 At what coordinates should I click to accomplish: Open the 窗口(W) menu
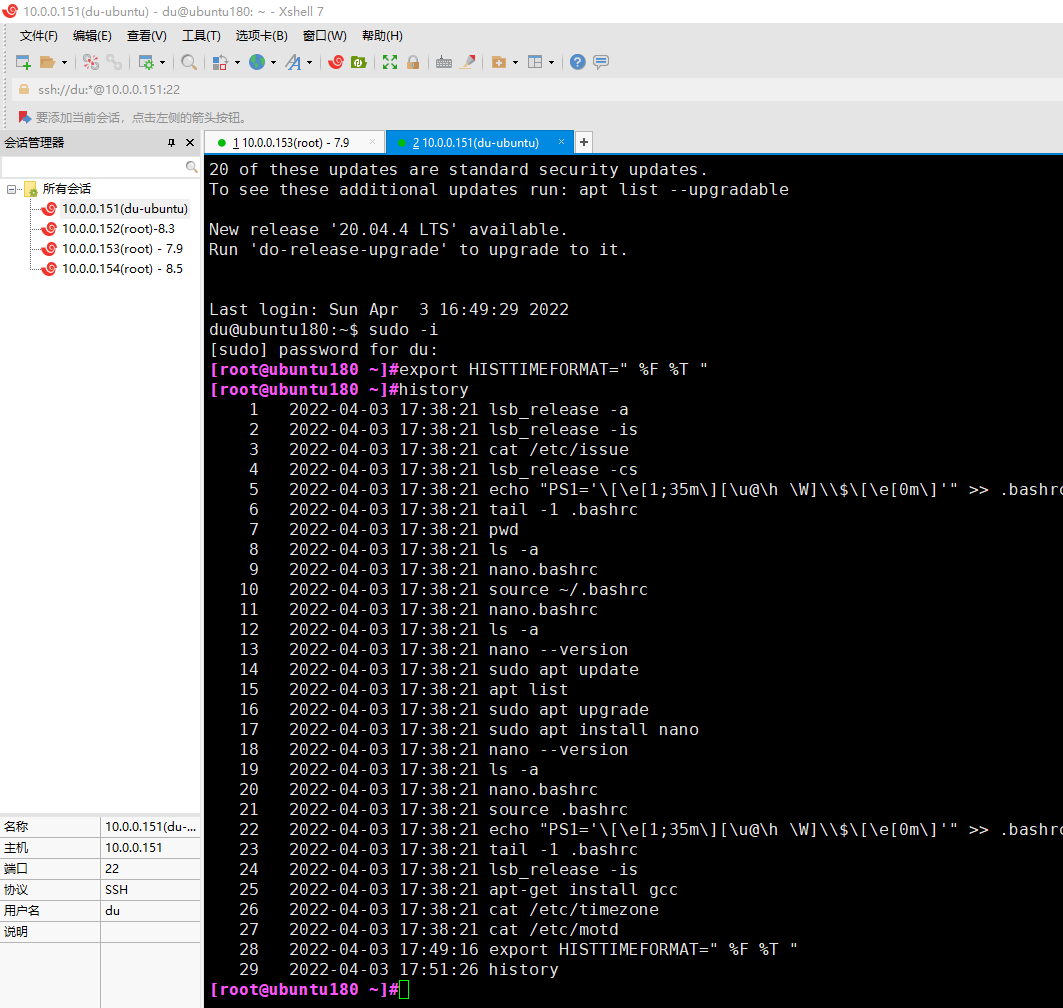325,36
